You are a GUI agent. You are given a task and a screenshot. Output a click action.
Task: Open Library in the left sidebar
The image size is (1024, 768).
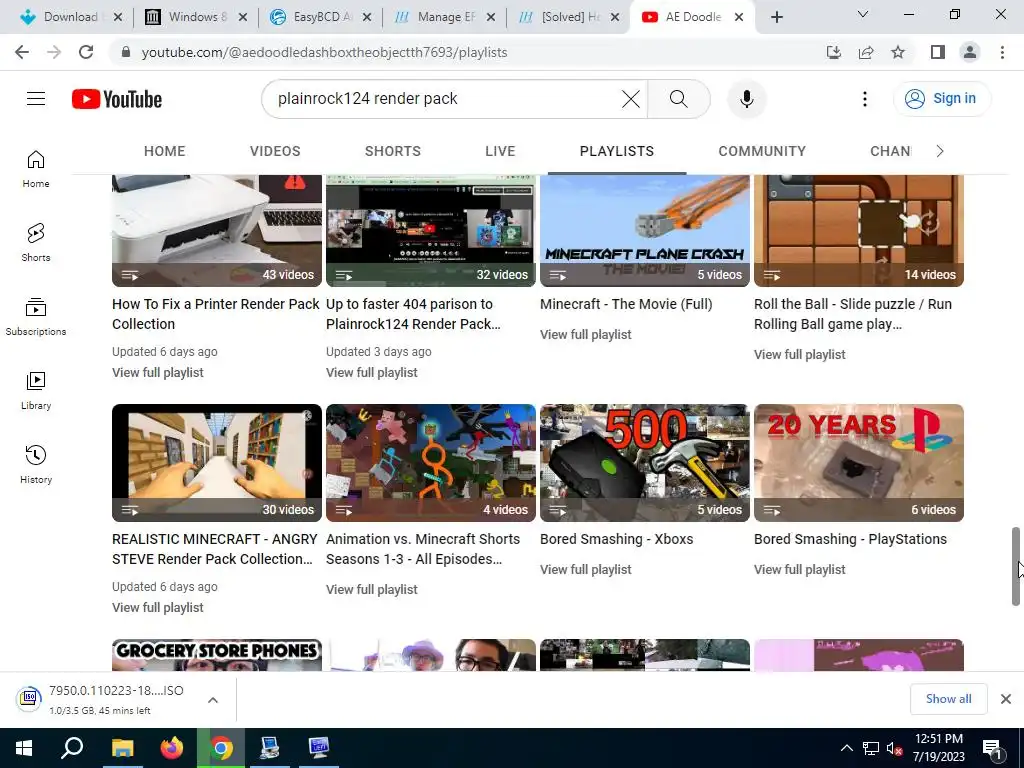click(x=36, y=391)
